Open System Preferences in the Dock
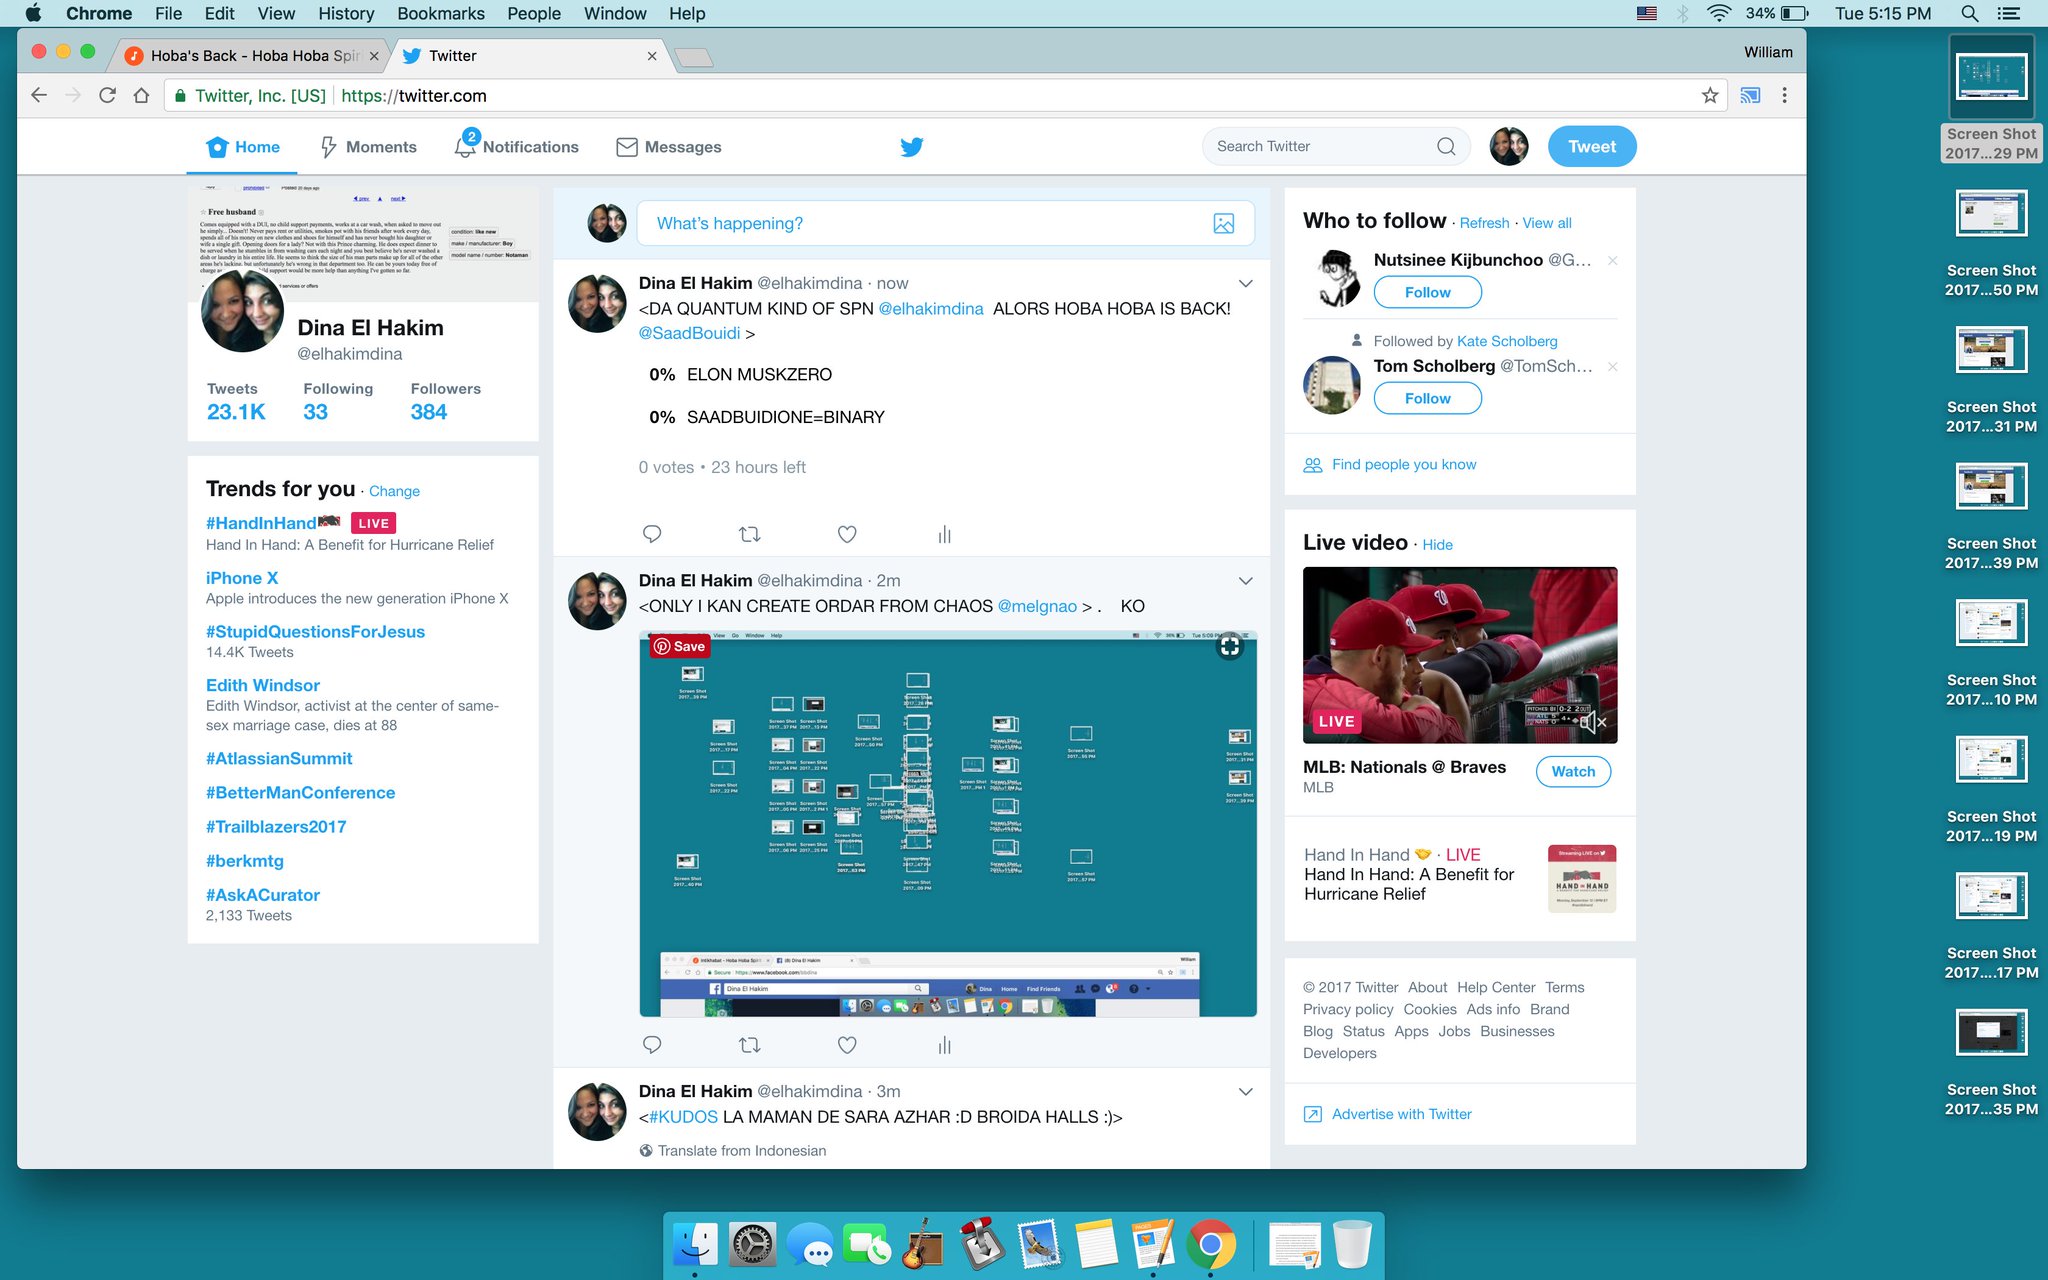The height and width of the screenshot is (1280, 2048). click(751, 1245)
